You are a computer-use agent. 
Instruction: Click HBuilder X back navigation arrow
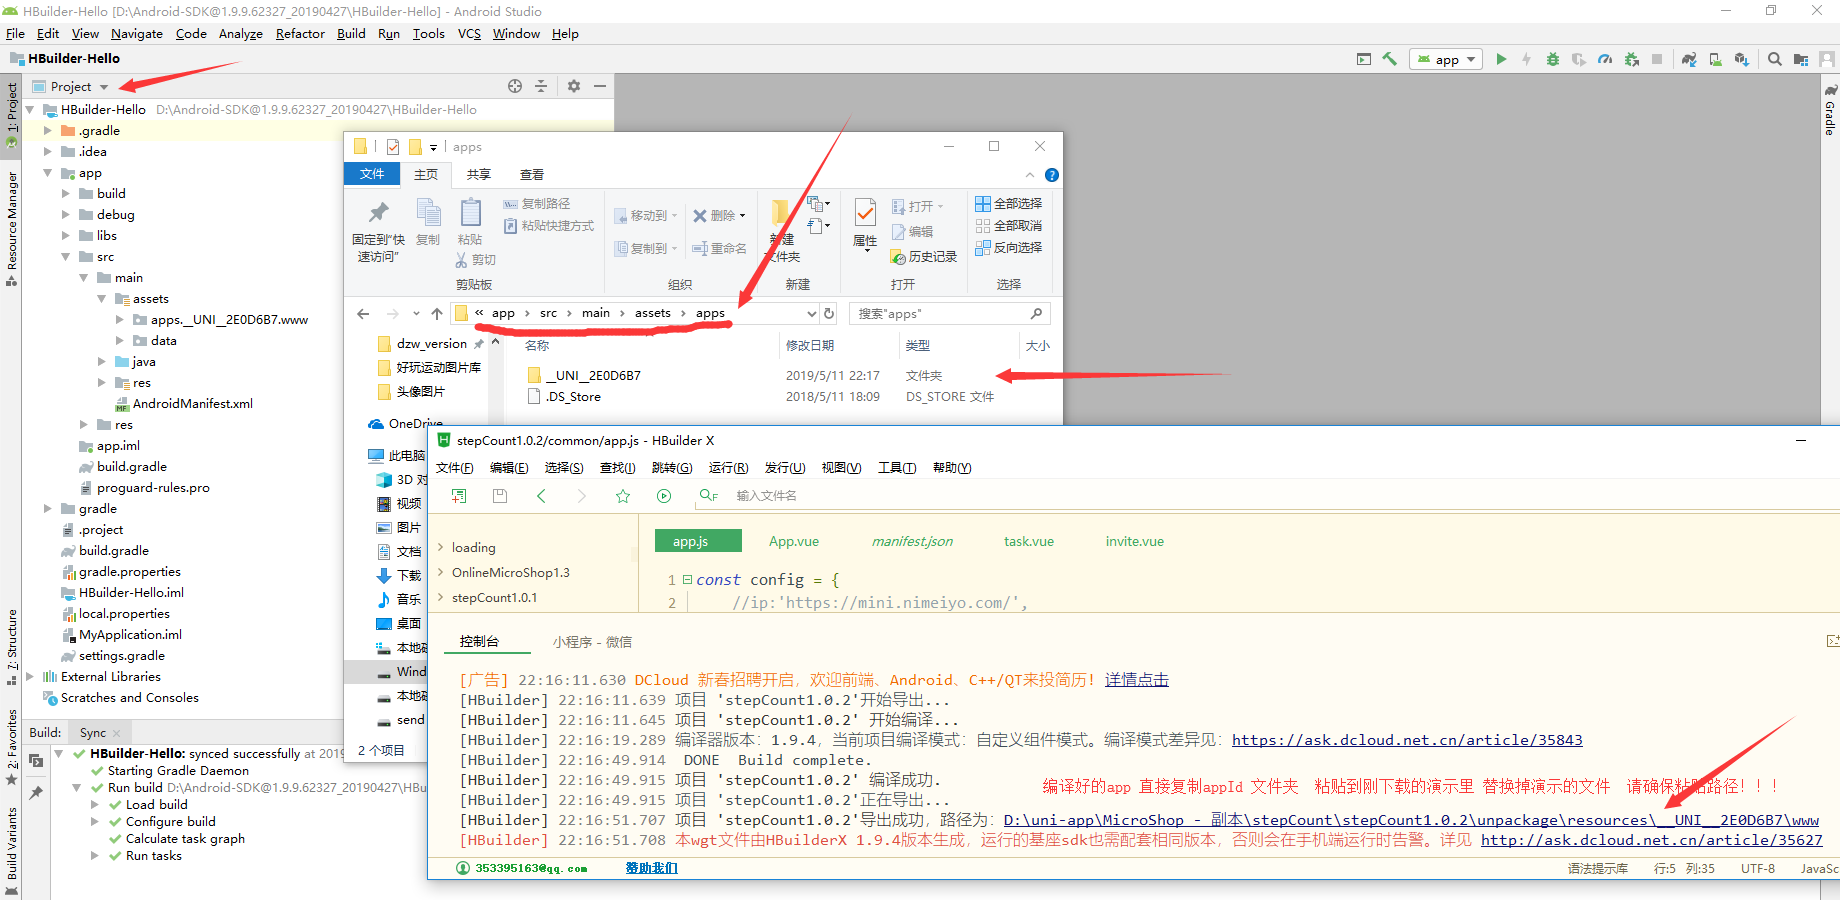[x=541, y=496]
